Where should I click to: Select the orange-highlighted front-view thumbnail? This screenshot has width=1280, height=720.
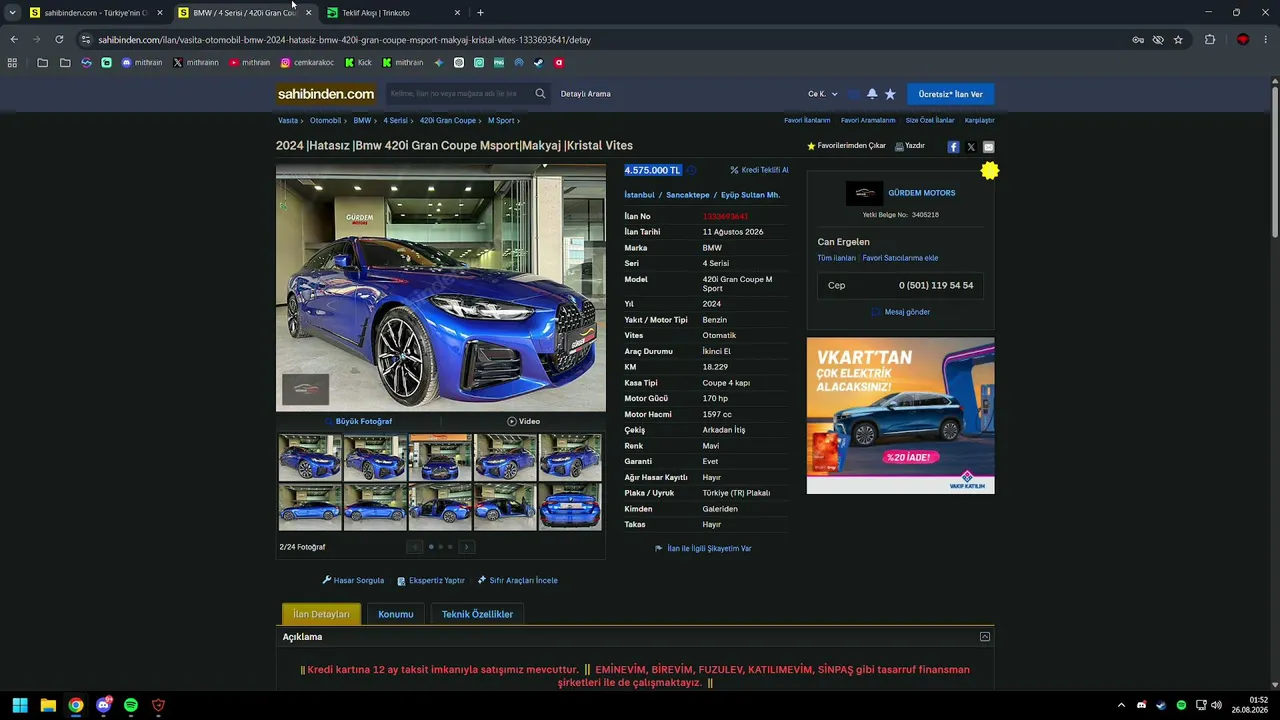[x=440, y=457]
